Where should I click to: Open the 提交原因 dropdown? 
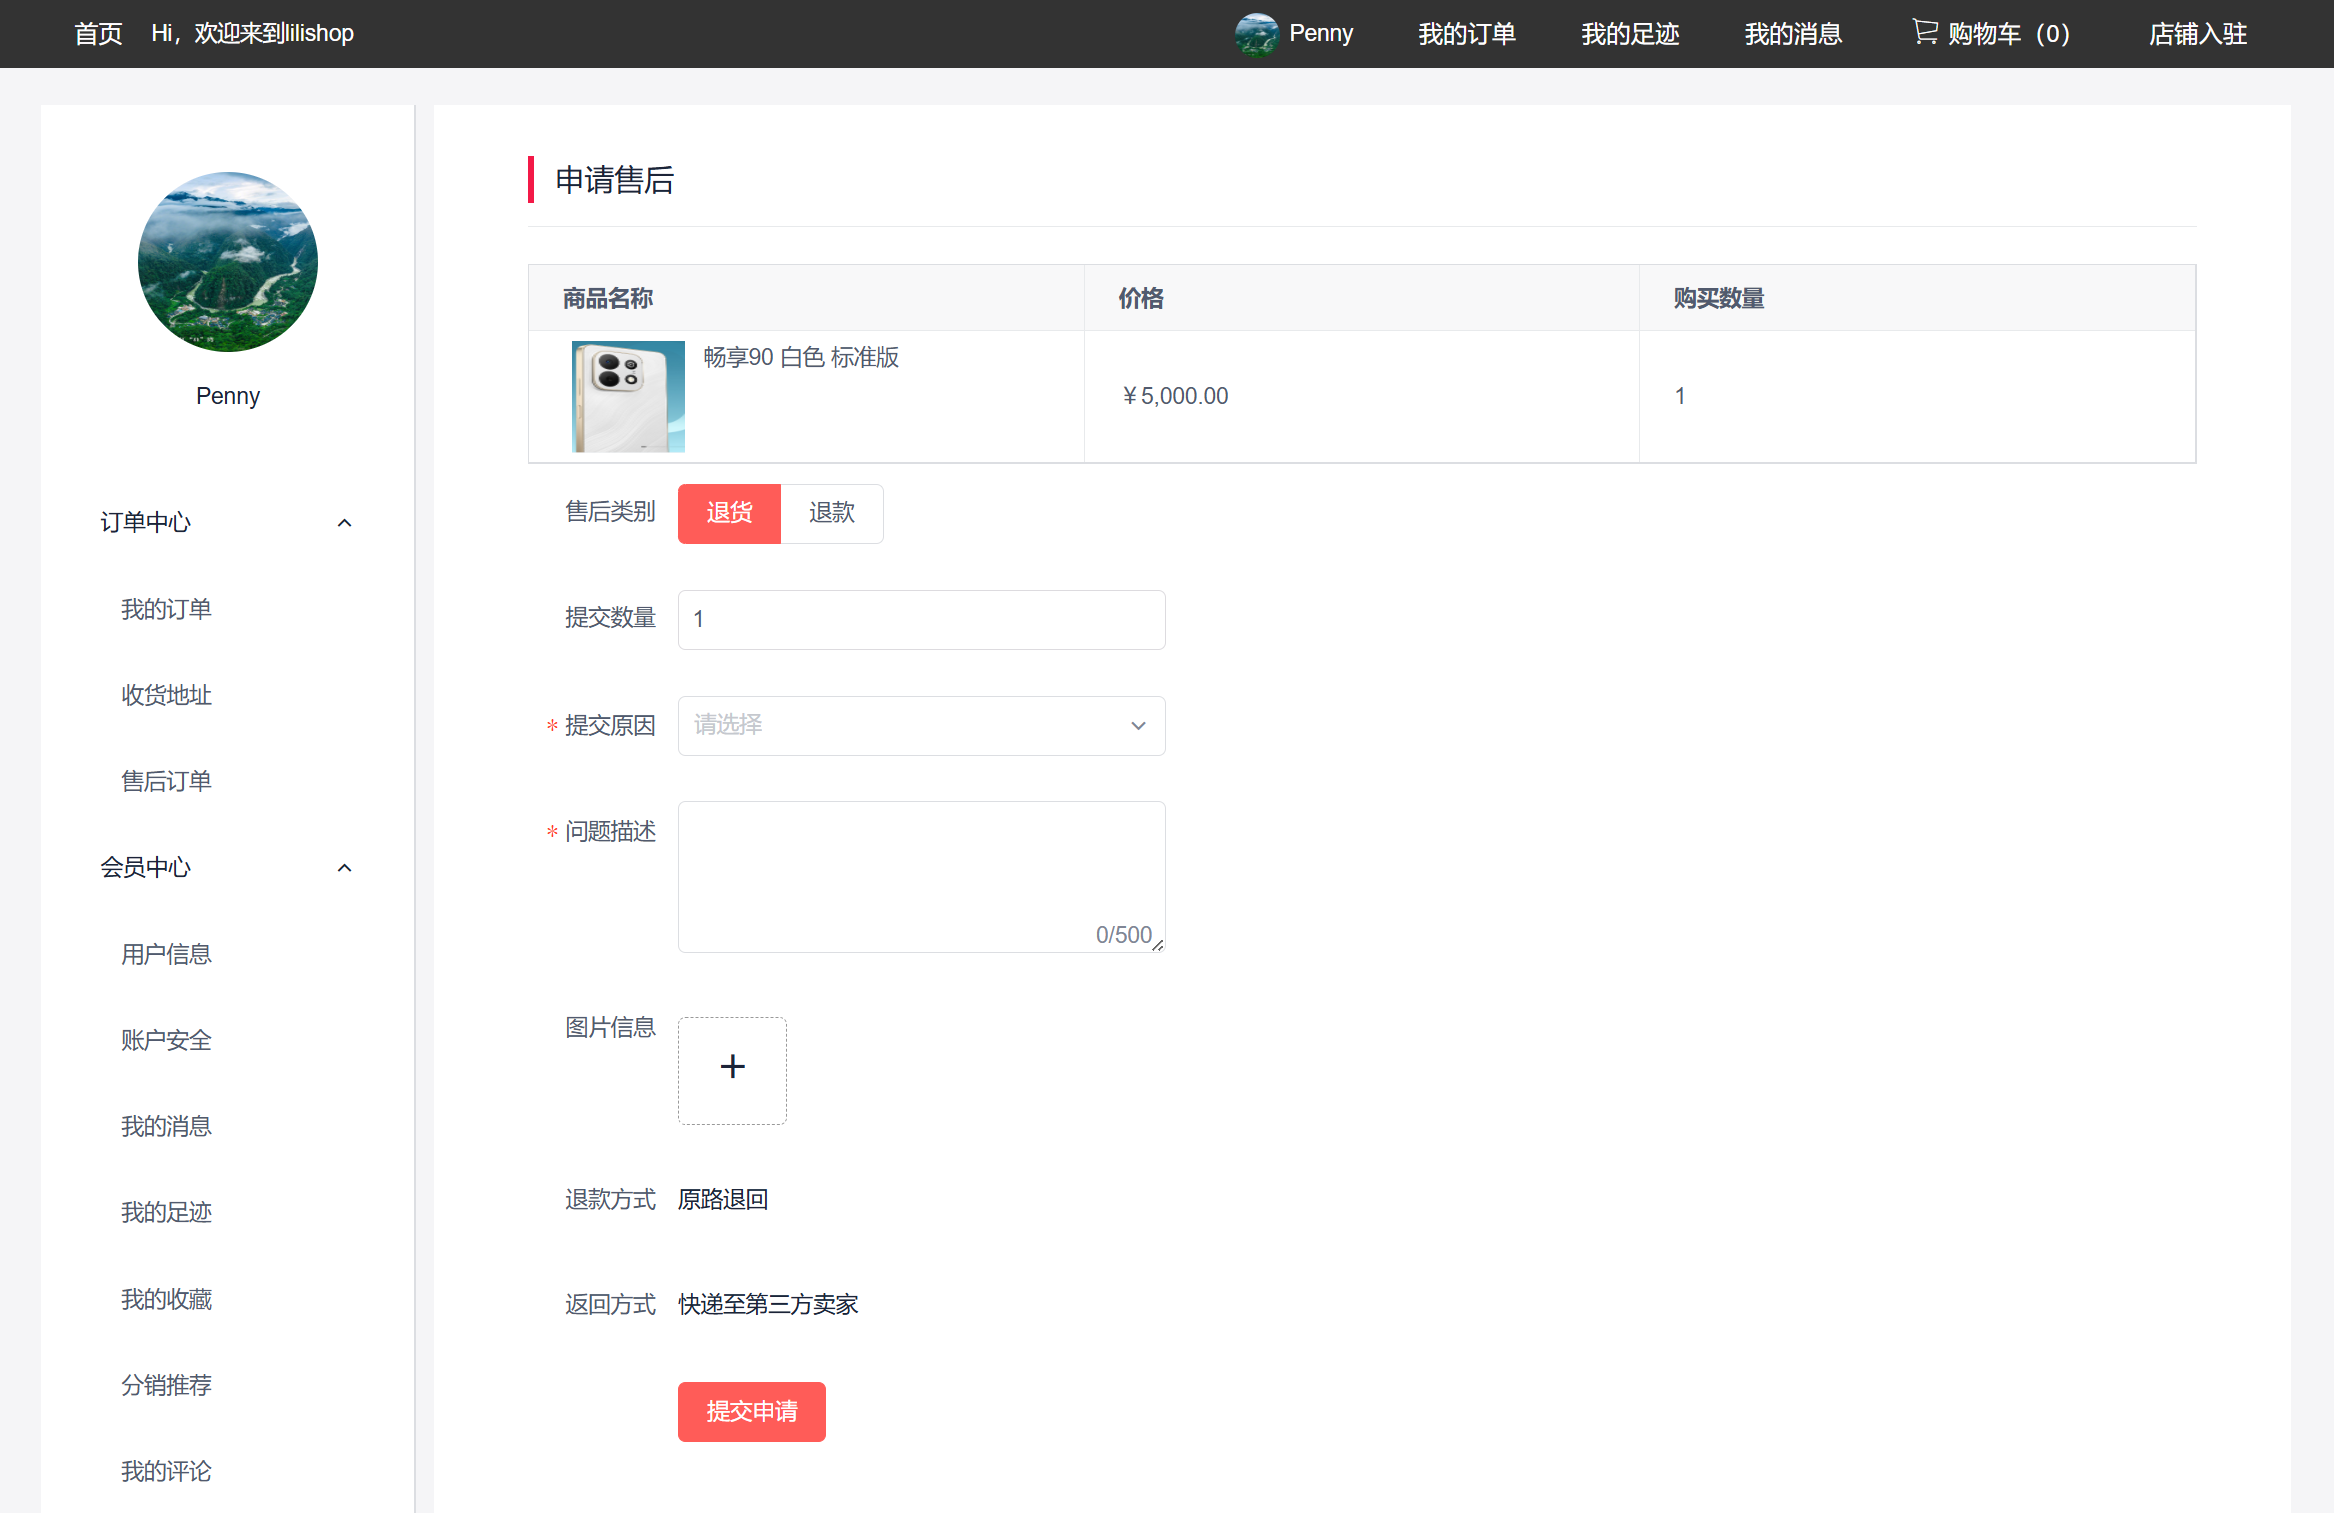[921, 726]
